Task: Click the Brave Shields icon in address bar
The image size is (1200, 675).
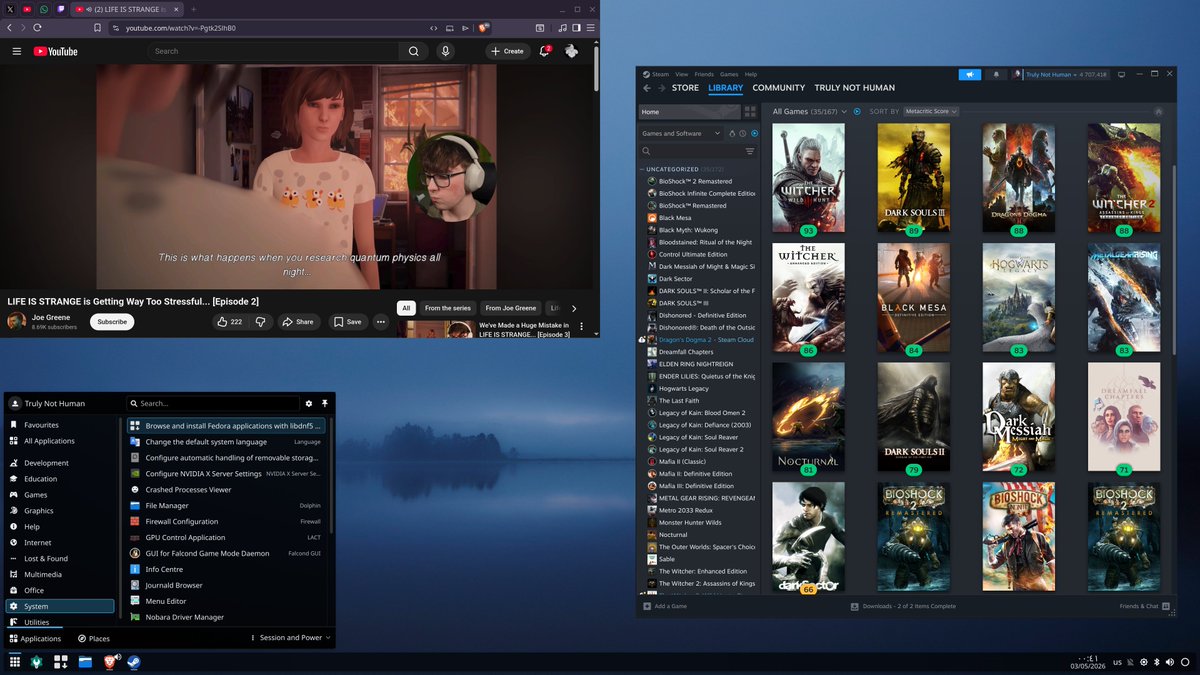Action: coord(484,28)
